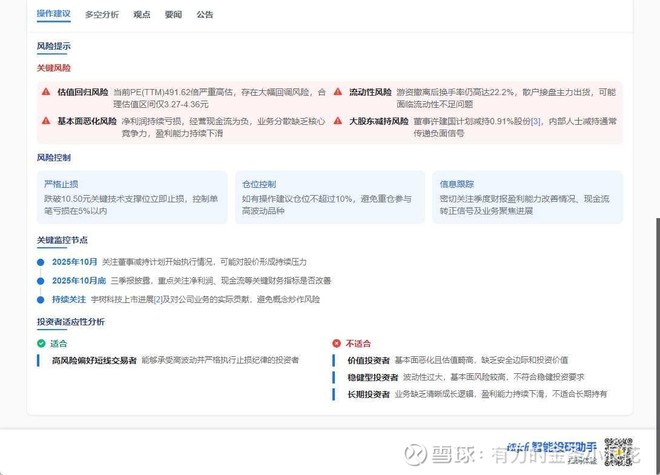Open citation [2] after 宇树科技上市进展
The height and width of the screenshot is (475, 660).
click(x=156, y=299)
